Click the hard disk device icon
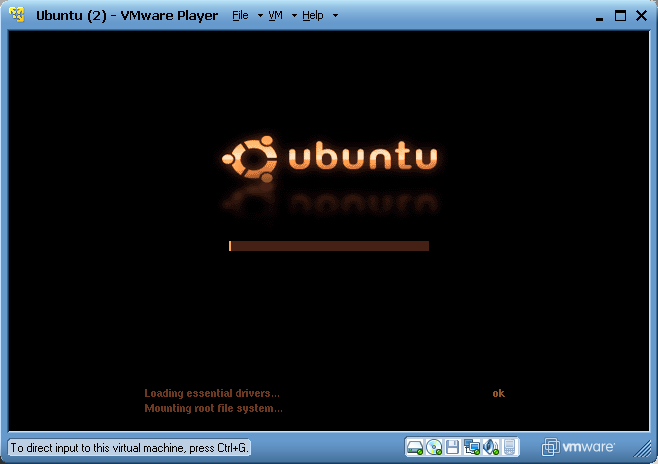Image resolution: width=658 pixels, height=464 pixels. click(x=415, y=447)
